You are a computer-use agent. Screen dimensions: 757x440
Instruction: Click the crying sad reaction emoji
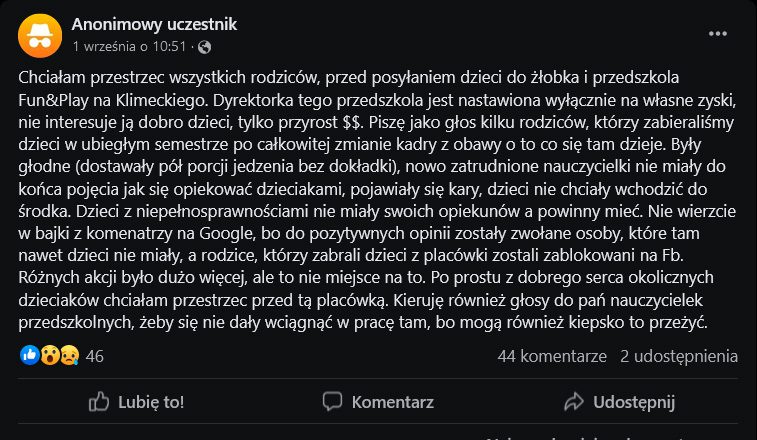66,356
